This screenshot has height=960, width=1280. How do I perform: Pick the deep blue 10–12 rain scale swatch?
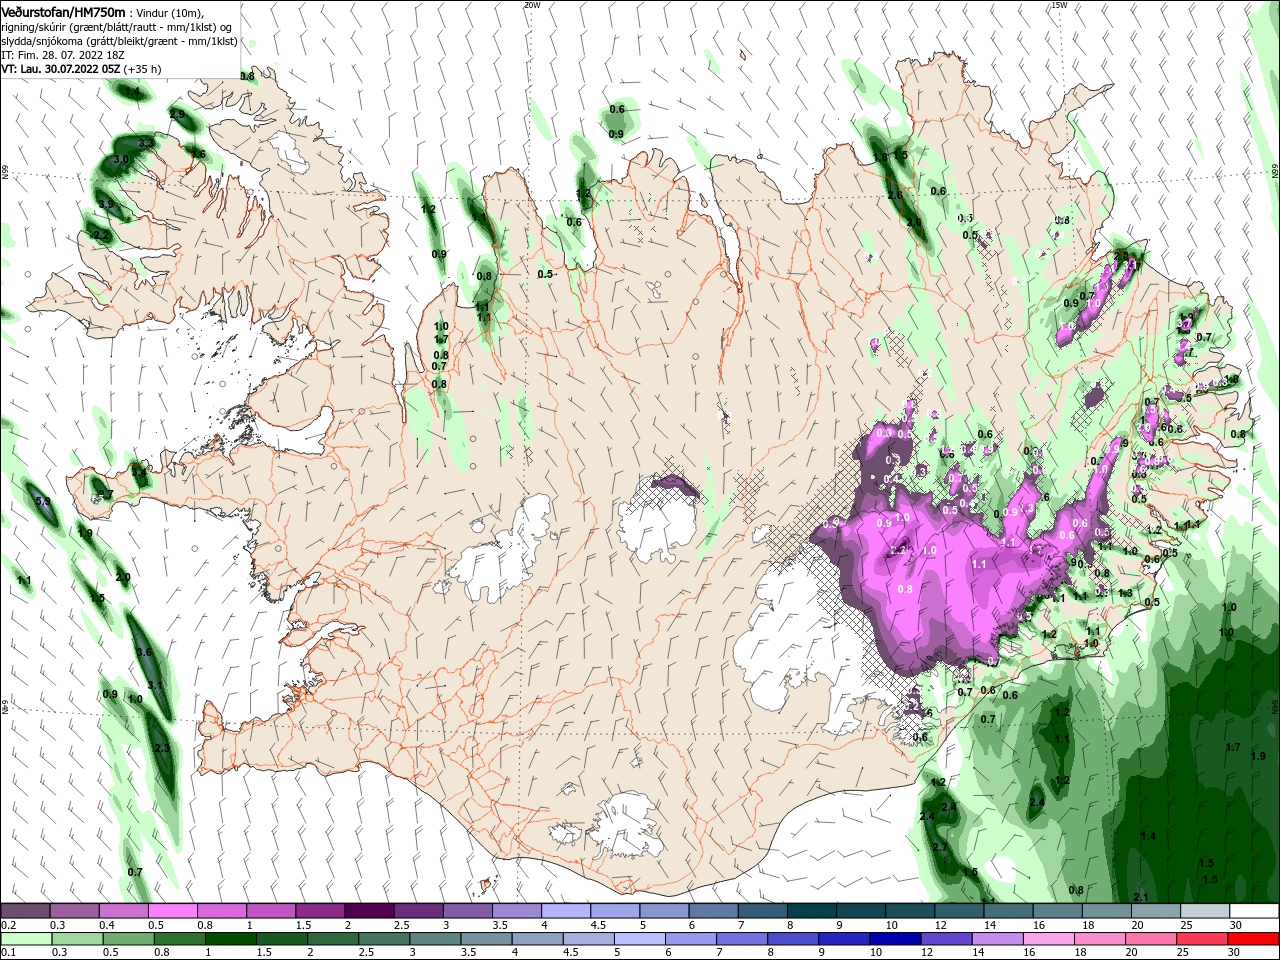pyautogui.click(x=896, y=940)
